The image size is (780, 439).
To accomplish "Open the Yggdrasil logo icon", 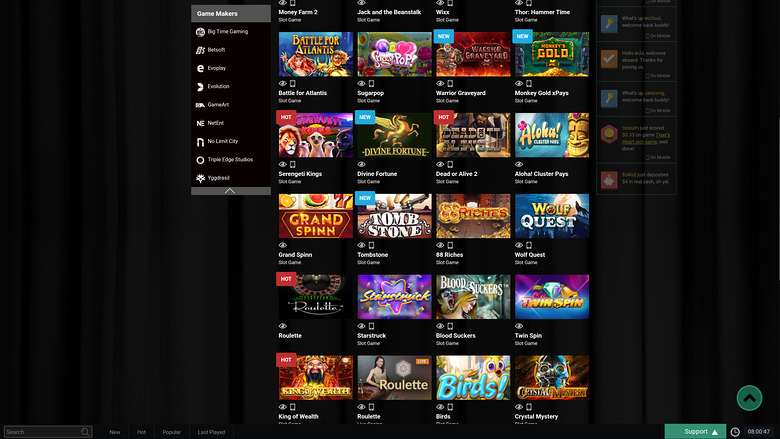I will (200, 178).
